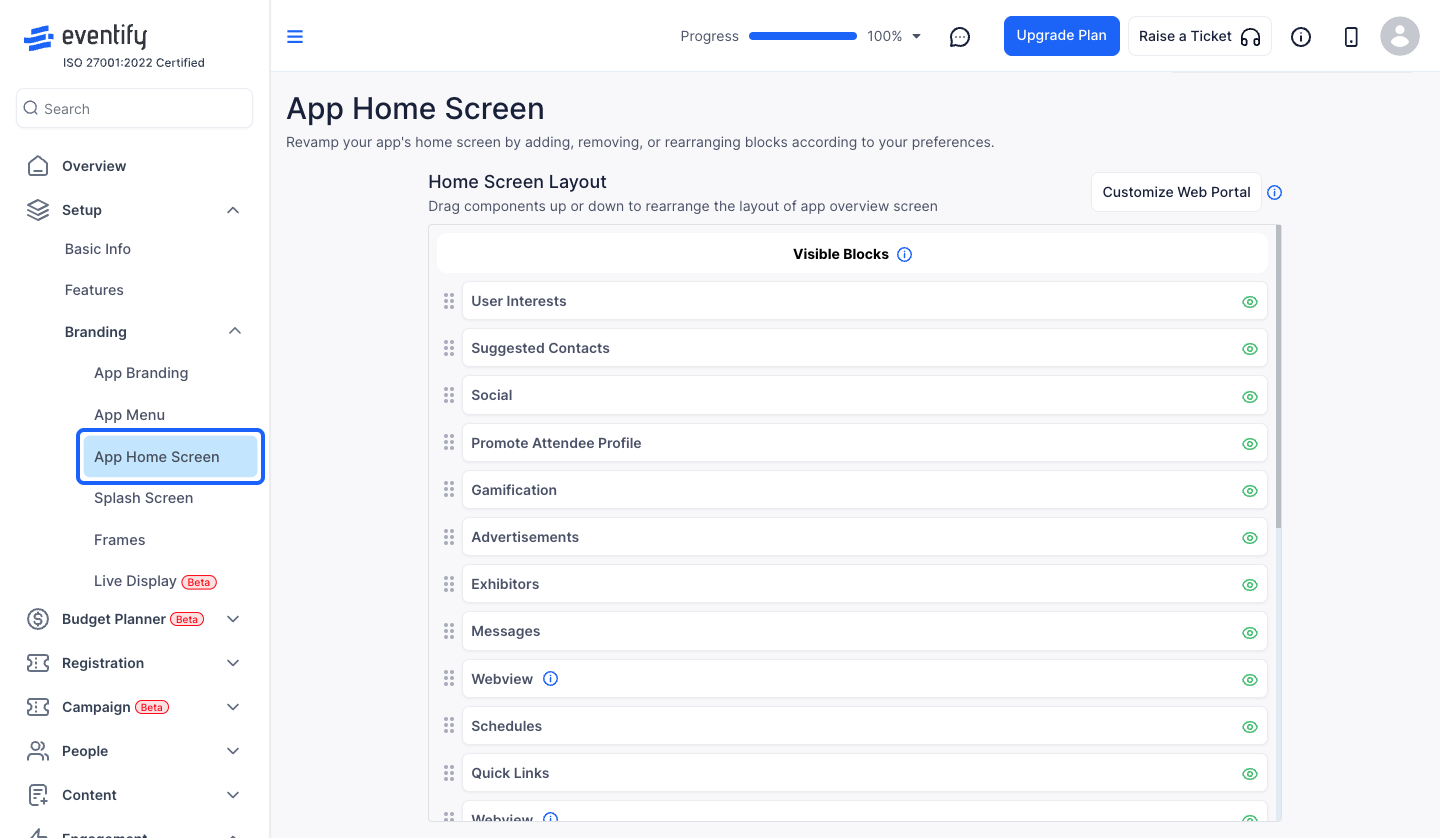Toggle the Exhibitors eye icon
This screenshot has width=1440, height=838.
(1249, 585)
